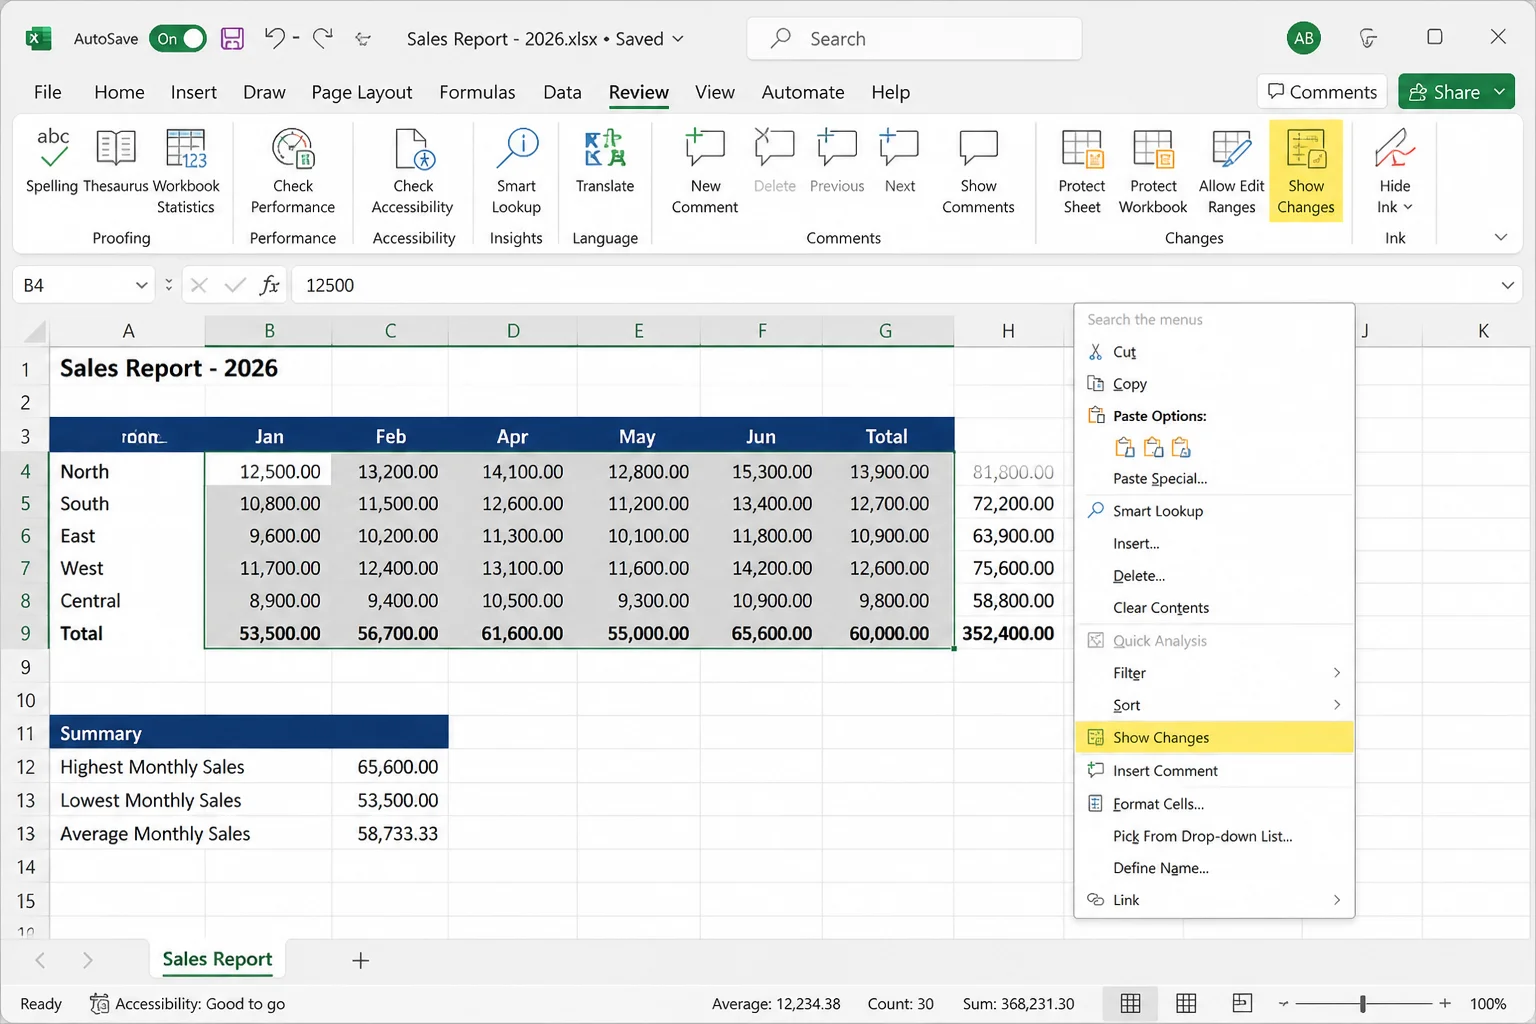Open the Thesaurus tool
1536x1024 pixels.
(116, 162)
